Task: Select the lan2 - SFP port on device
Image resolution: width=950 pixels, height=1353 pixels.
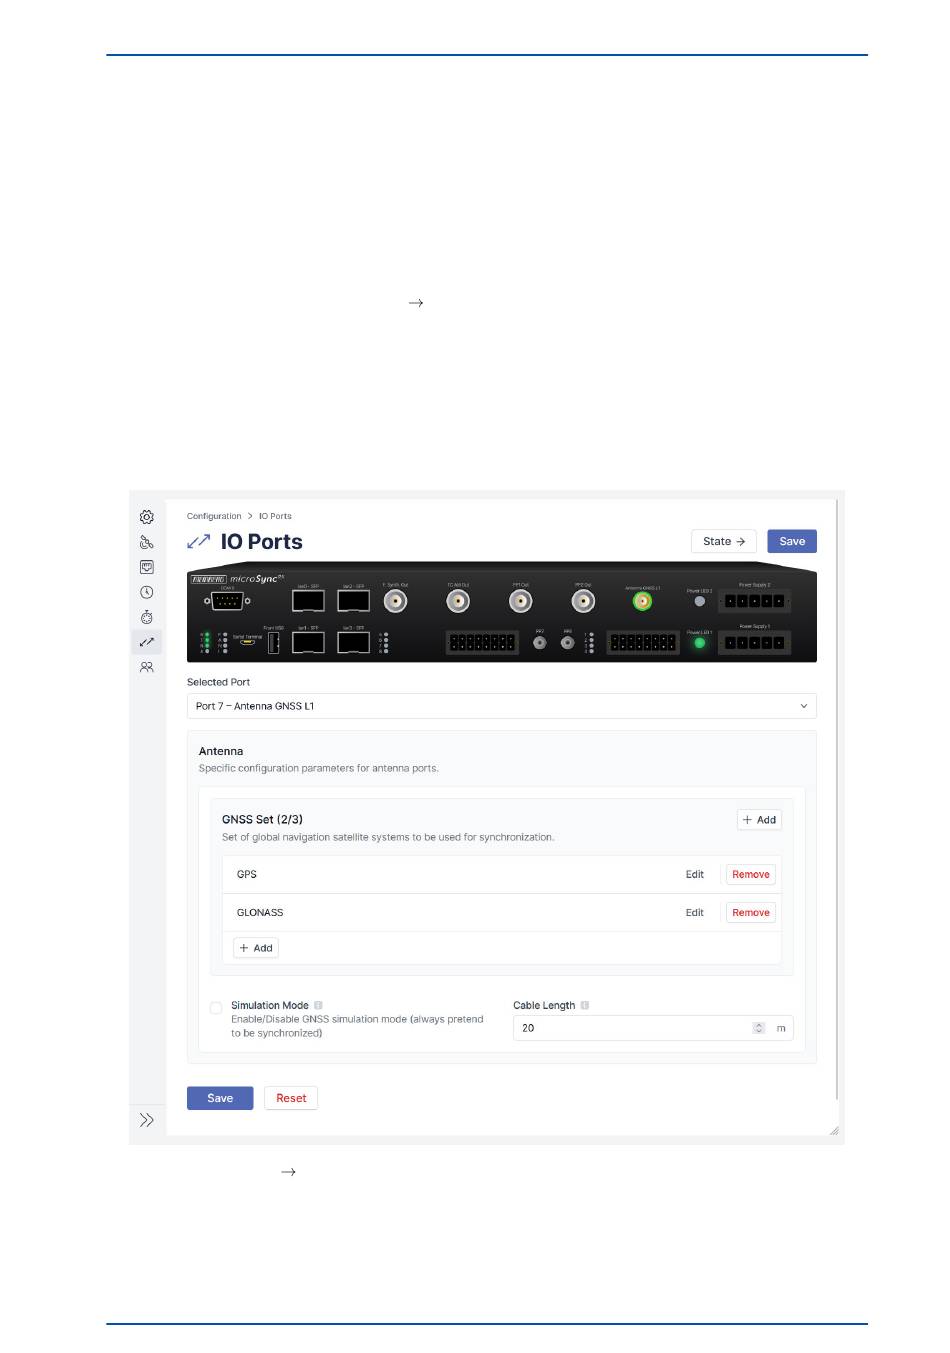Action: tap(353, 601)
